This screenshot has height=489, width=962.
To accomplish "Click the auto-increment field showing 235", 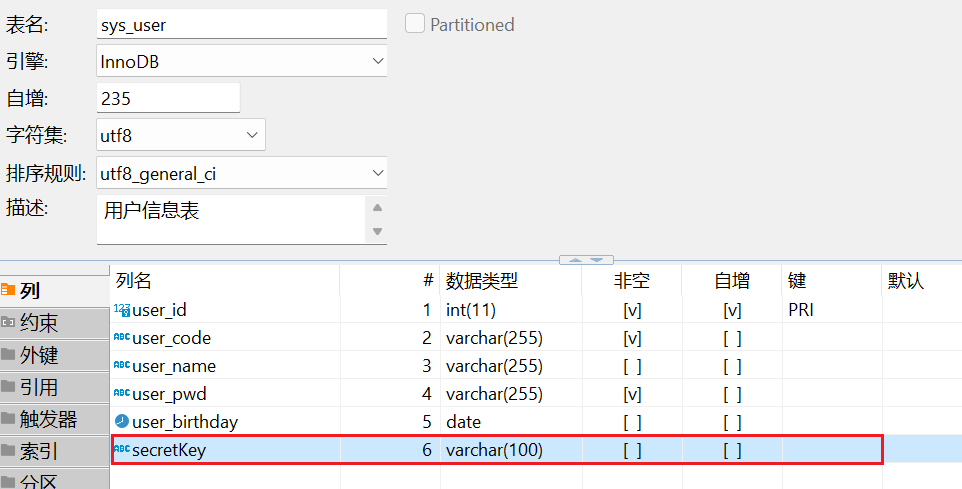I will tap(168, 98).
